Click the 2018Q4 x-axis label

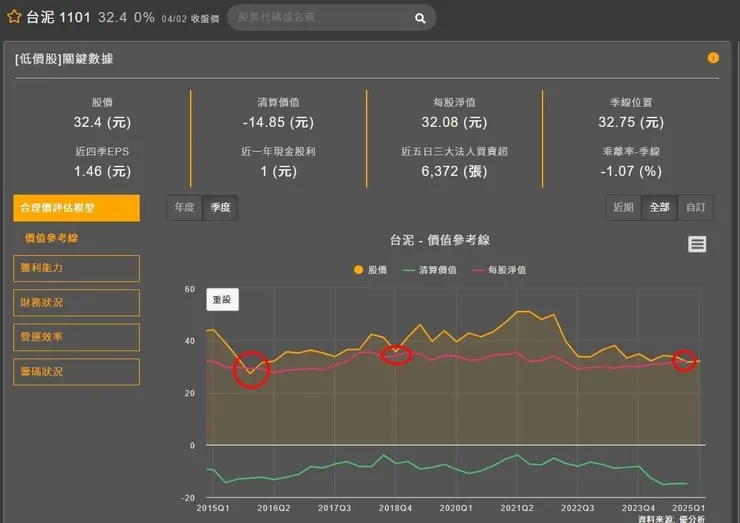[395, 508]
